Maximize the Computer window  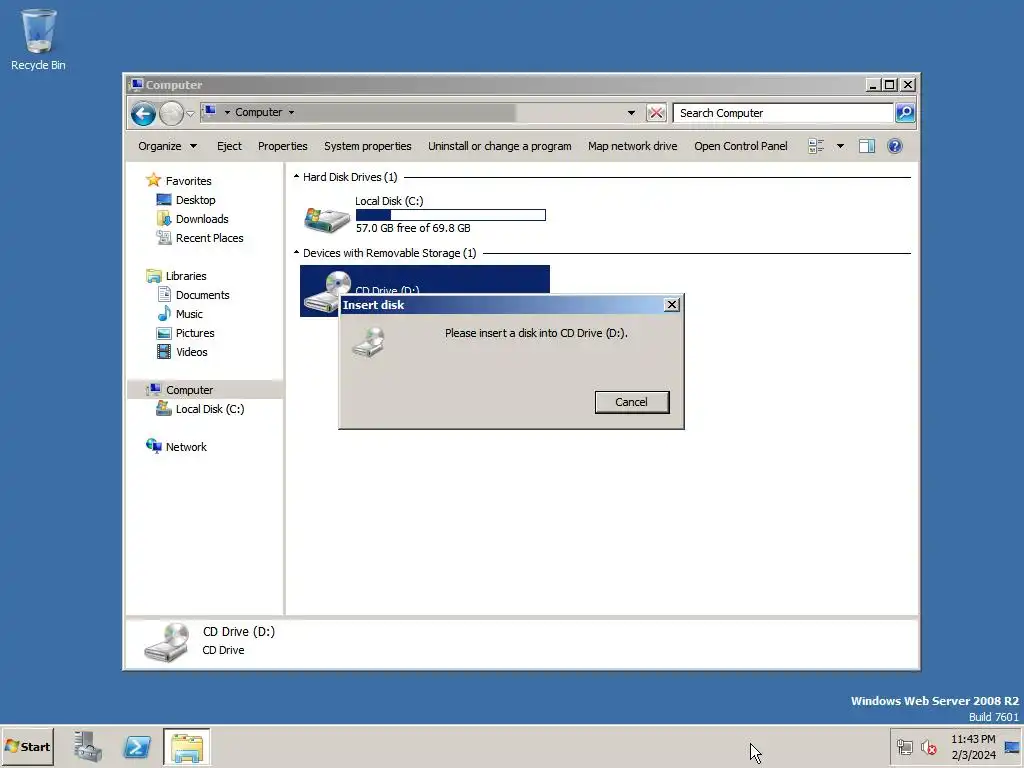coord(889,85)
